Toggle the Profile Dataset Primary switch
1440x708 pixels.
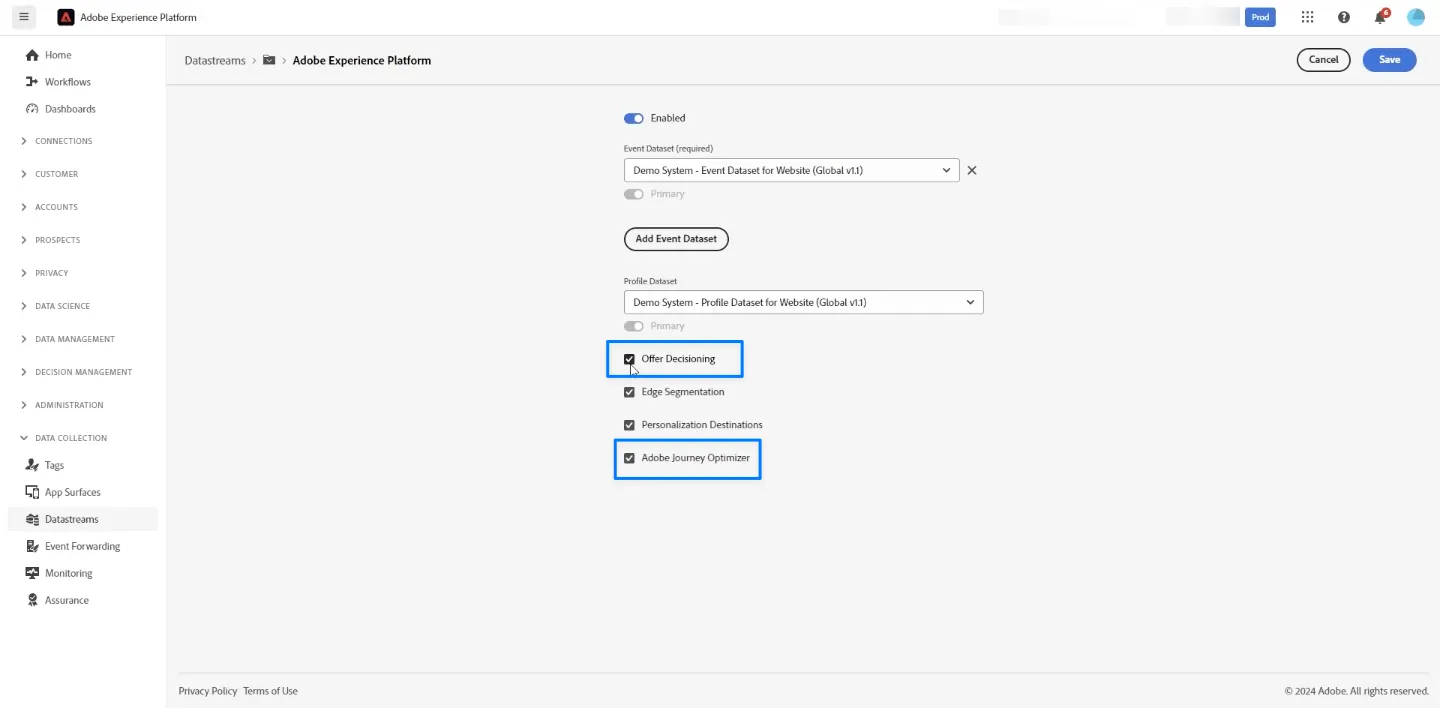tap(634, 326)
